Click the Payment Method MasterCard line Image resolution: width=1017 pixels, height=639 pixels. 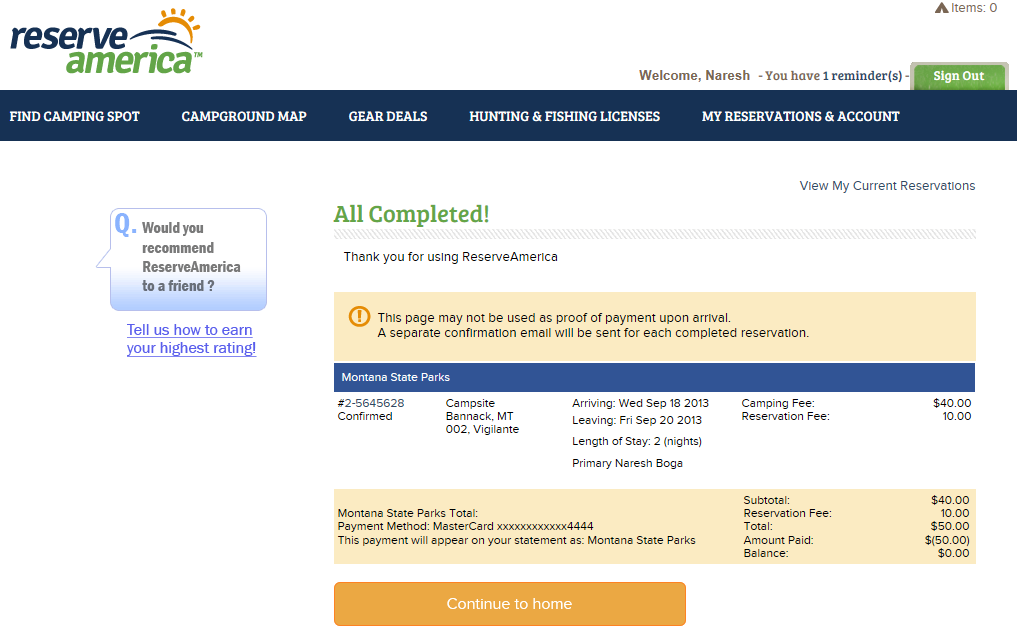coord(465,526)
